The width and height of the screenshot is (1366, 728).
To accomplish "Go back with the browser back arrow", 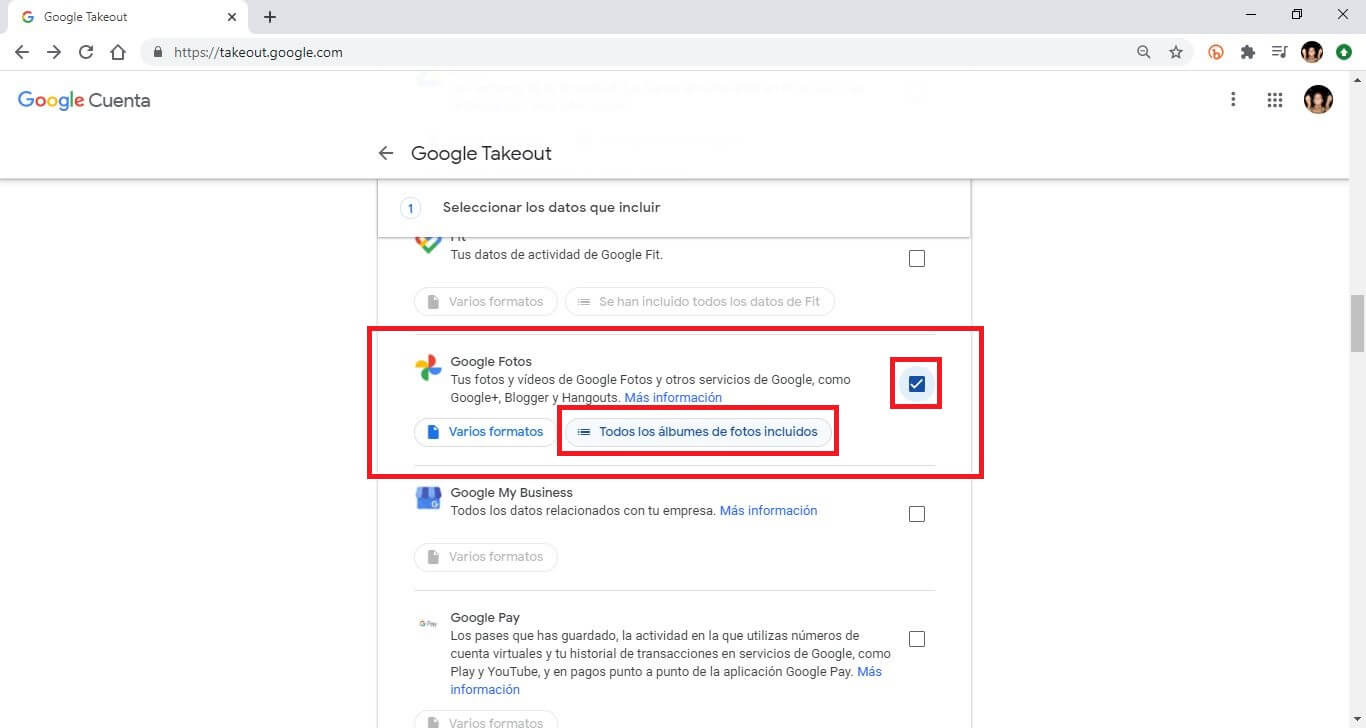I will [x=22, y=52].
